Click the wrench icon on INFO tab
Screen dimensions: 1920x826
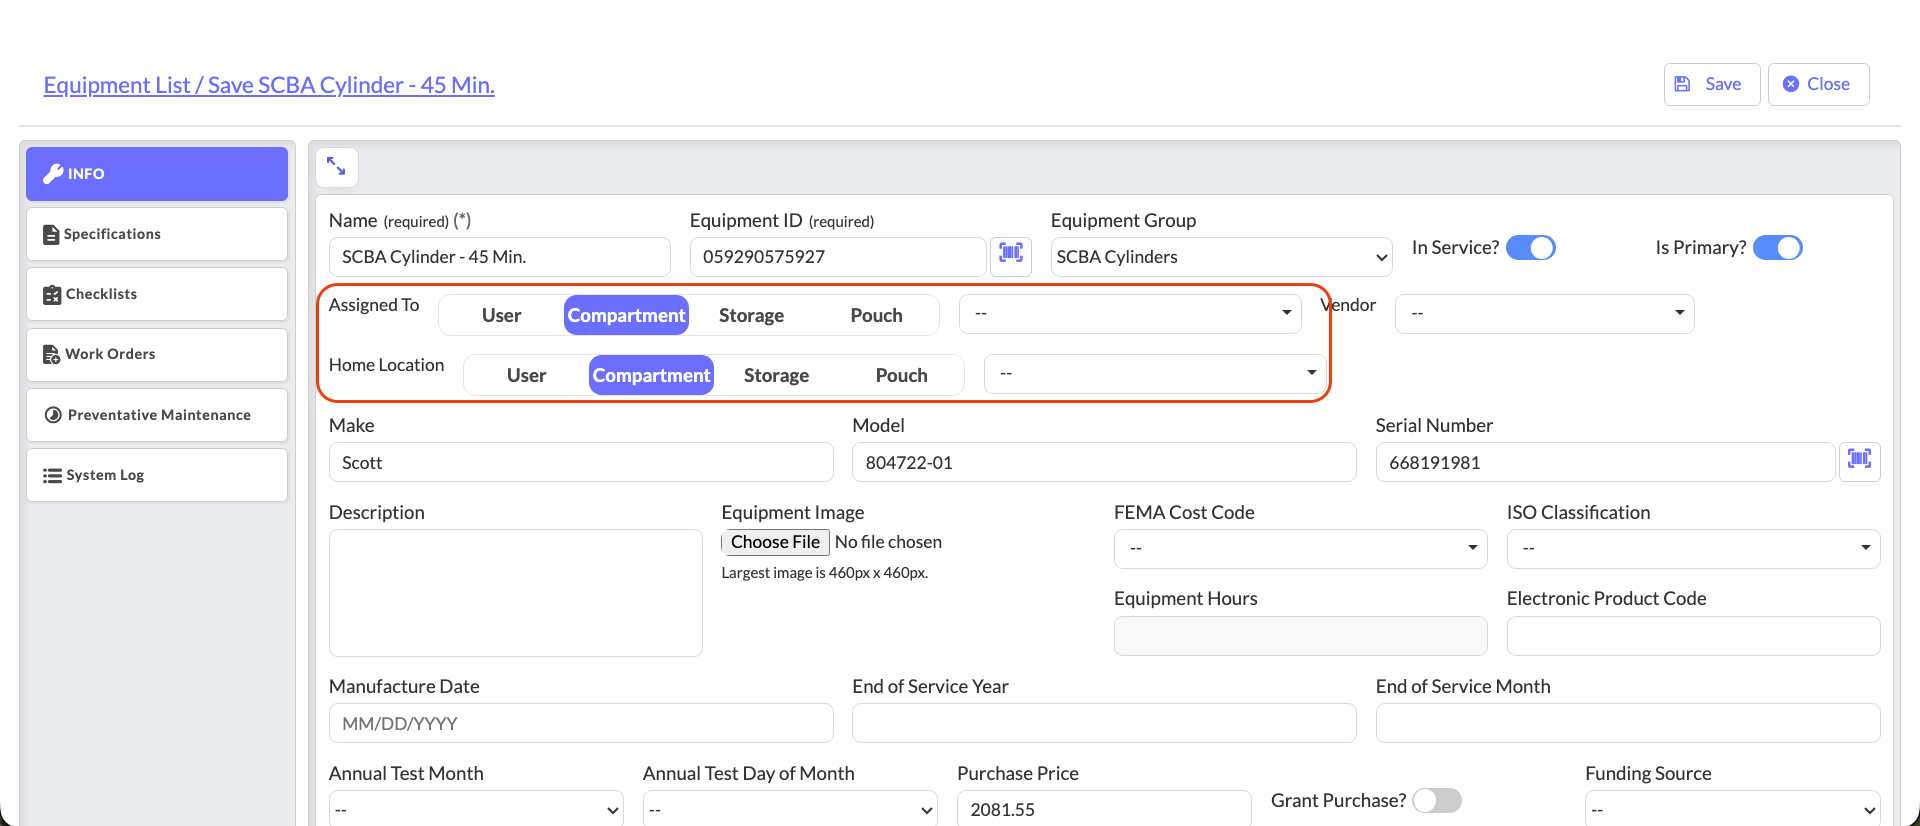tap(54, 174)
